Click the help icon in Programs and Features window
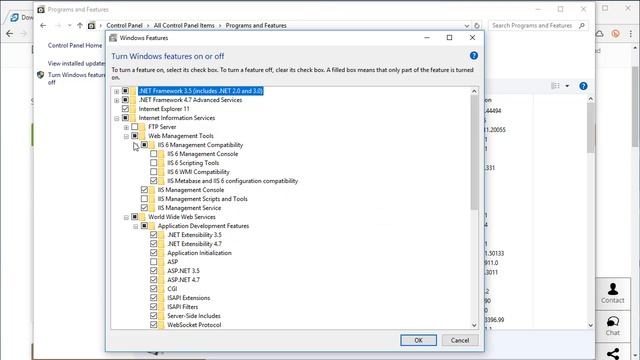 (x=583, y=86)
